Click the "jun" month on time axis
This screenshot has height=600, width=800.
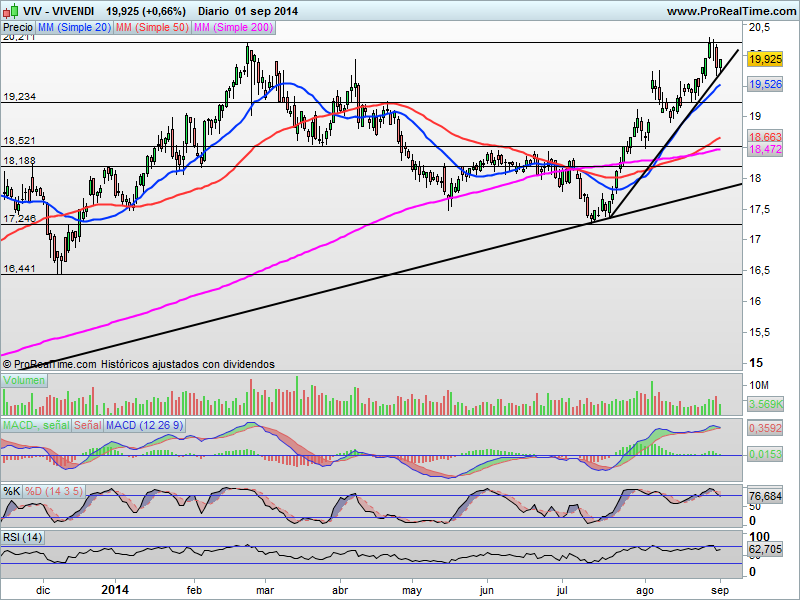click(487, 591)
